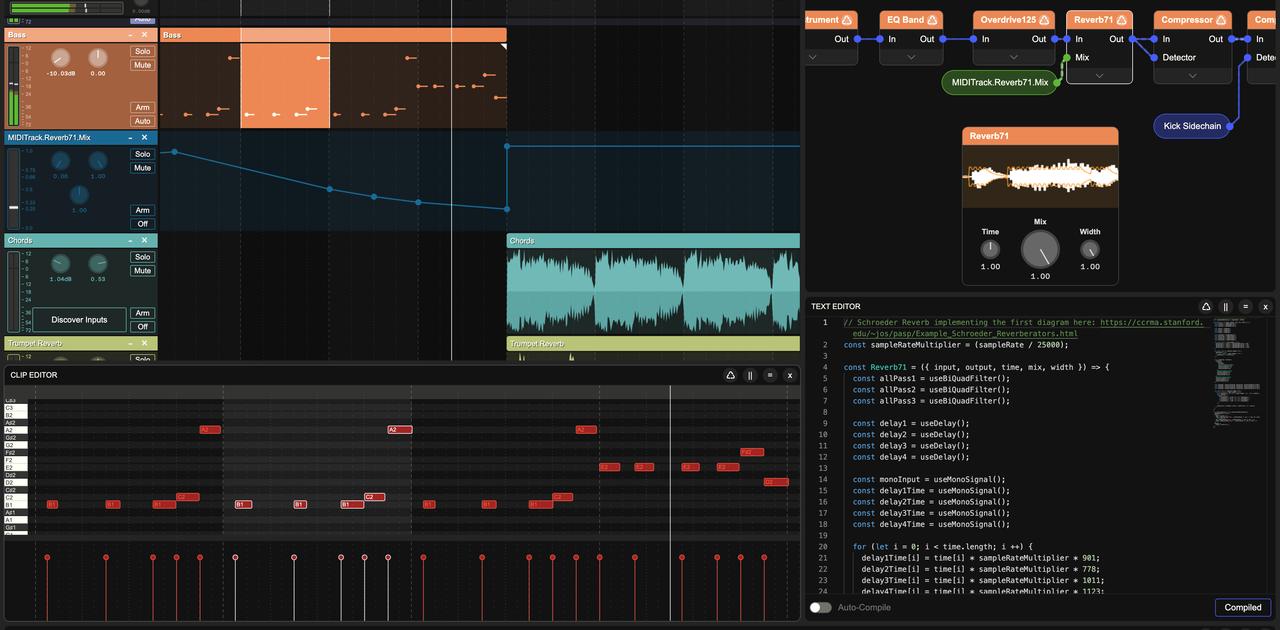This screenshot has width=1280, height=630.
Task: Click the triangle icon on Overdrive125 node
Action: tap(1044, 20)
